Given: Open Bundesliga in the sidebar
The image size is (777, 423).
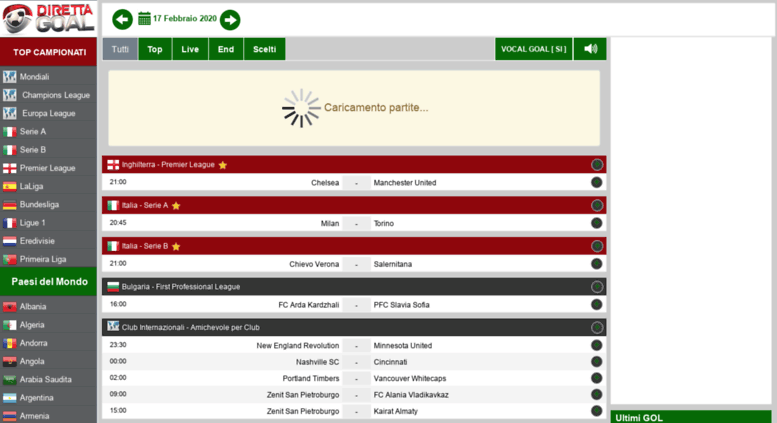Looking at the screenshot, I should 39,204.
